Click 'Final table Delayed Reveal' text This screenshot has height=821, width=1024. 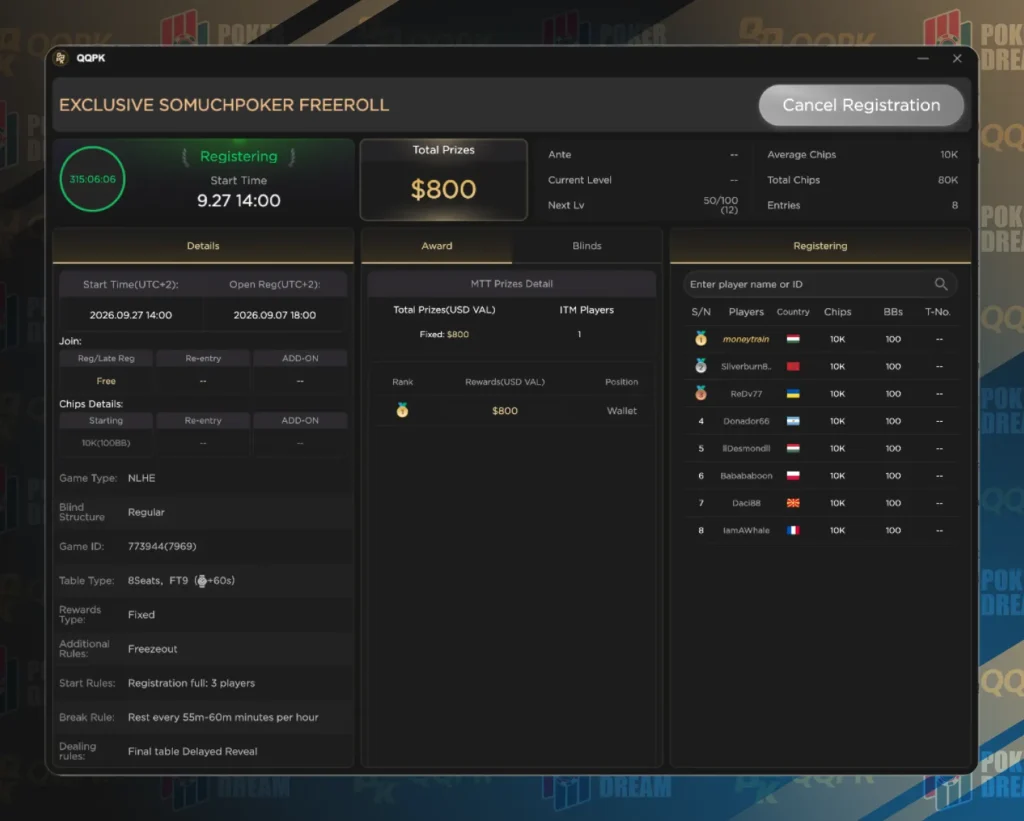[x=193, y=751]
